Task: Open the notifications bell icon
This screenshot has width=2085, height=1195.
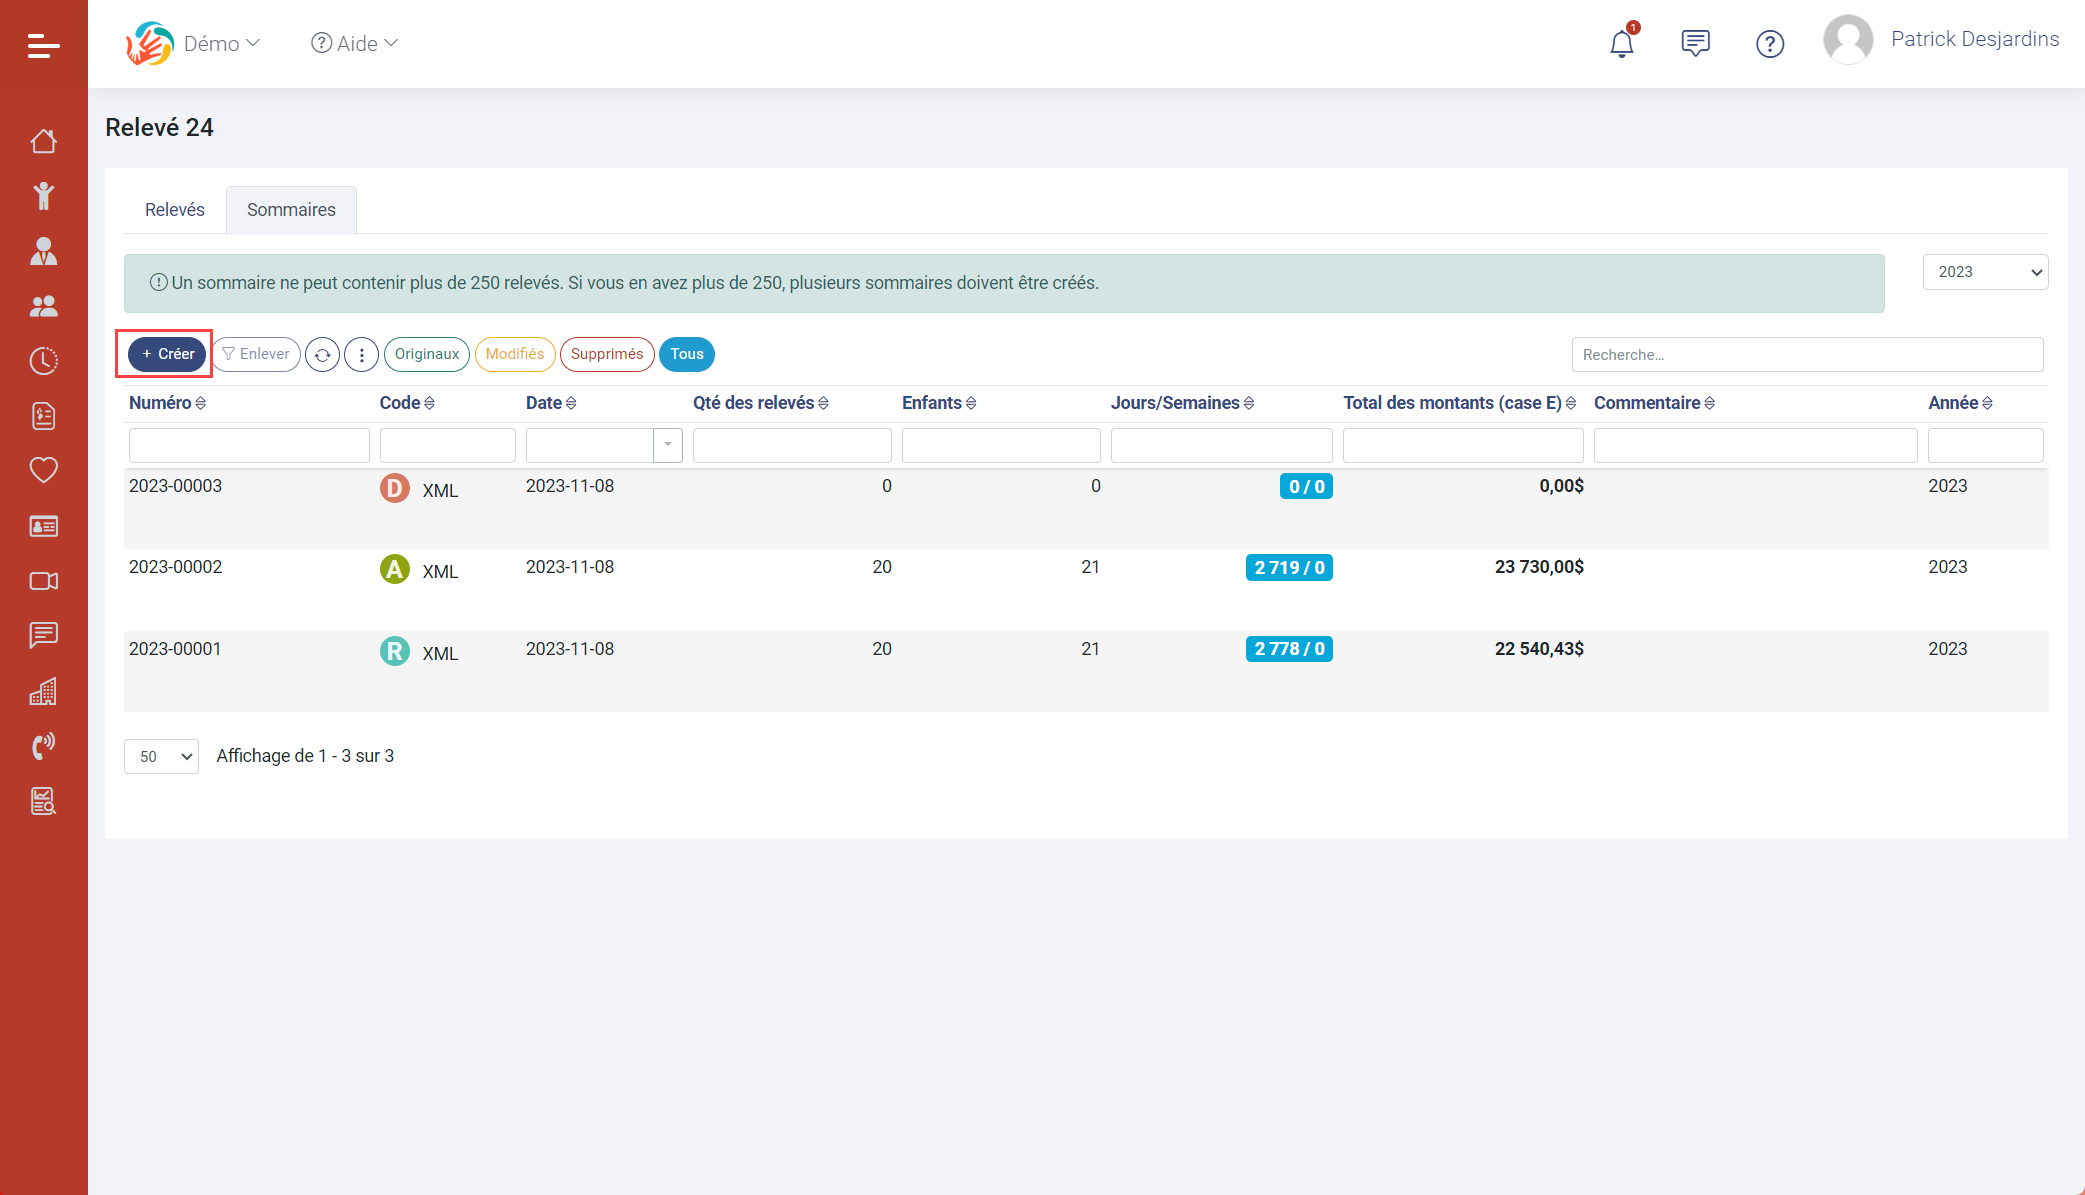Action: (1621, 44)
